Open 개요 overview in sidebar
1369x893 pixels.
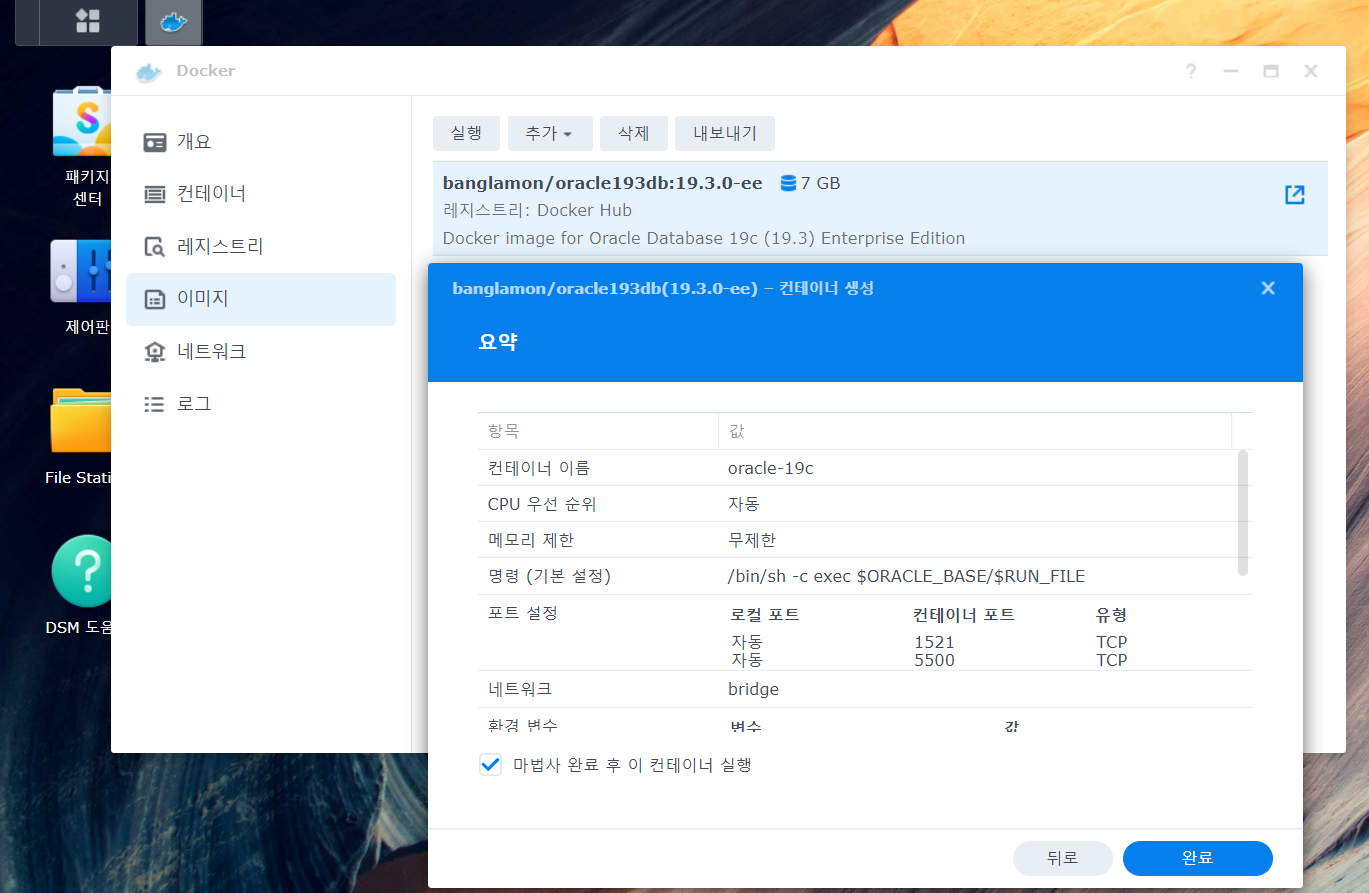[261, 141]
